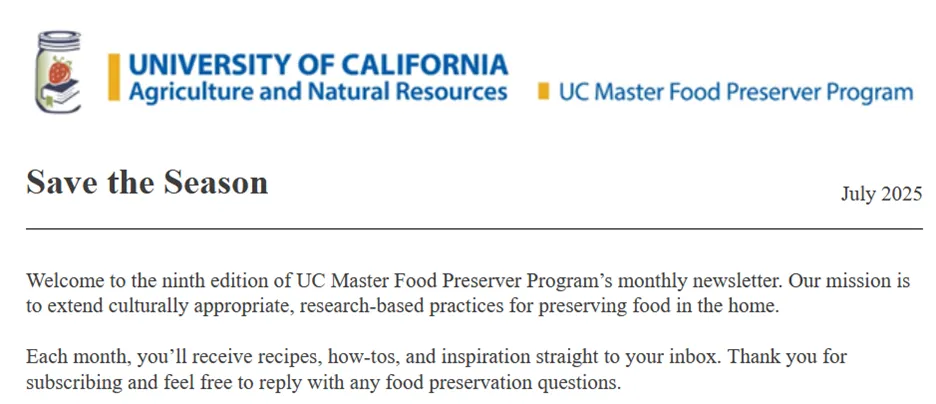Viewport: 936px width, 404px height.
Task: Open UC Master Food Preserver Program link
Action: pyautogui.click(x=736, y=92)
